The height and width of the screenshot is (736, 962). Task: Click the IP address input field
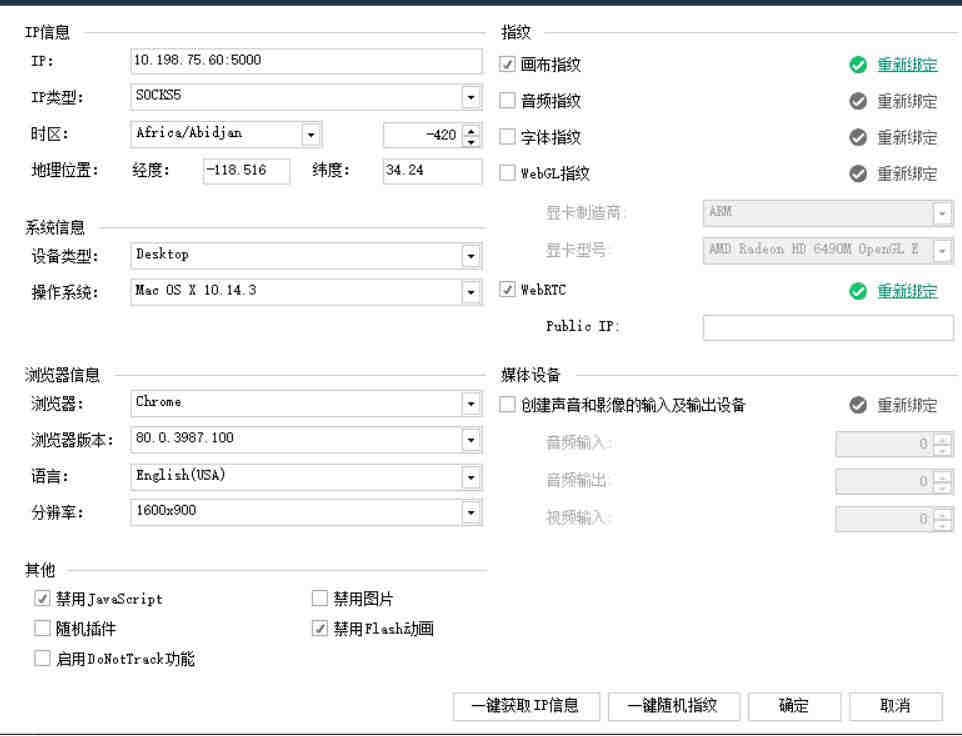(x=306, y=61)
